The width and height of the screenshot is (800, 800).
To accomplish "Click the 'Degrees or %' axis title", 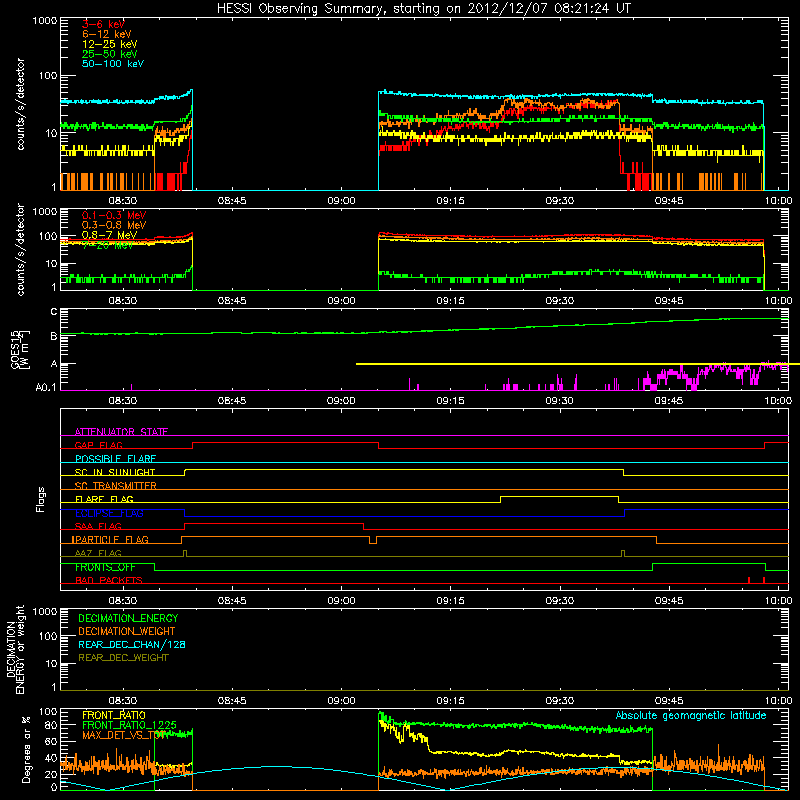I will click(26, 749).
